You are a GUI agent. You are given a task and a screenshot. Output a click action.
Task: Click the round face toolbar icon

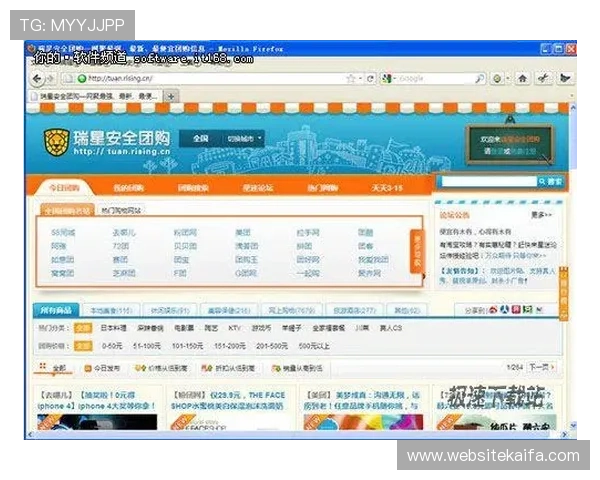tap(497, 79)
